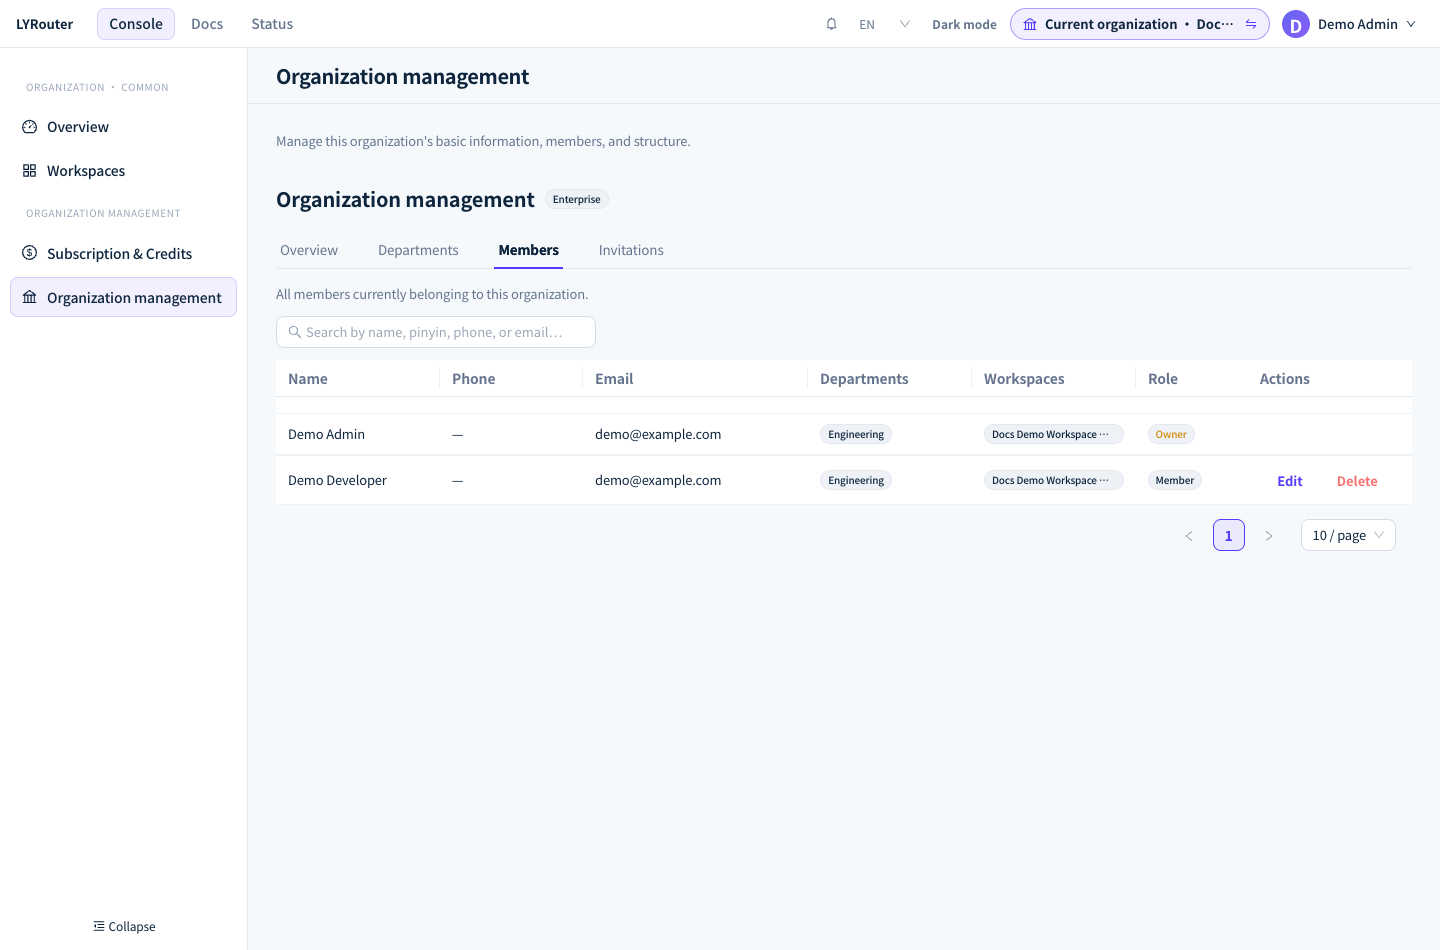
Task: Click the search magnifier icon in member search
Action: pos(295,332)
